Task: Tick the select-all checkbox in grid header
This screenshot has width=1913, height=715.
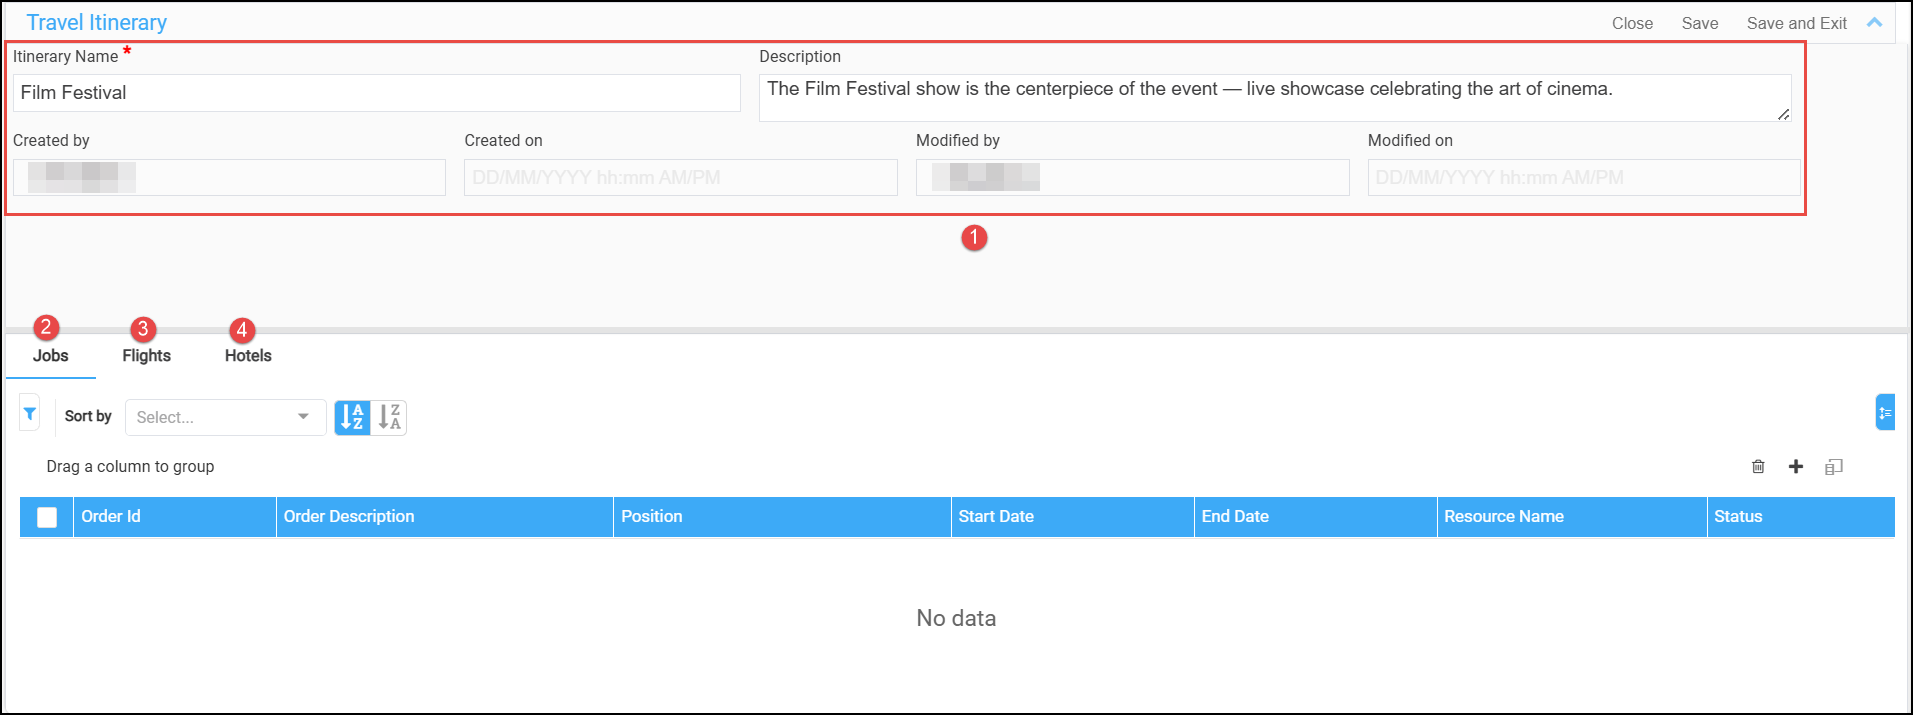Action: (x=47, y=517)
